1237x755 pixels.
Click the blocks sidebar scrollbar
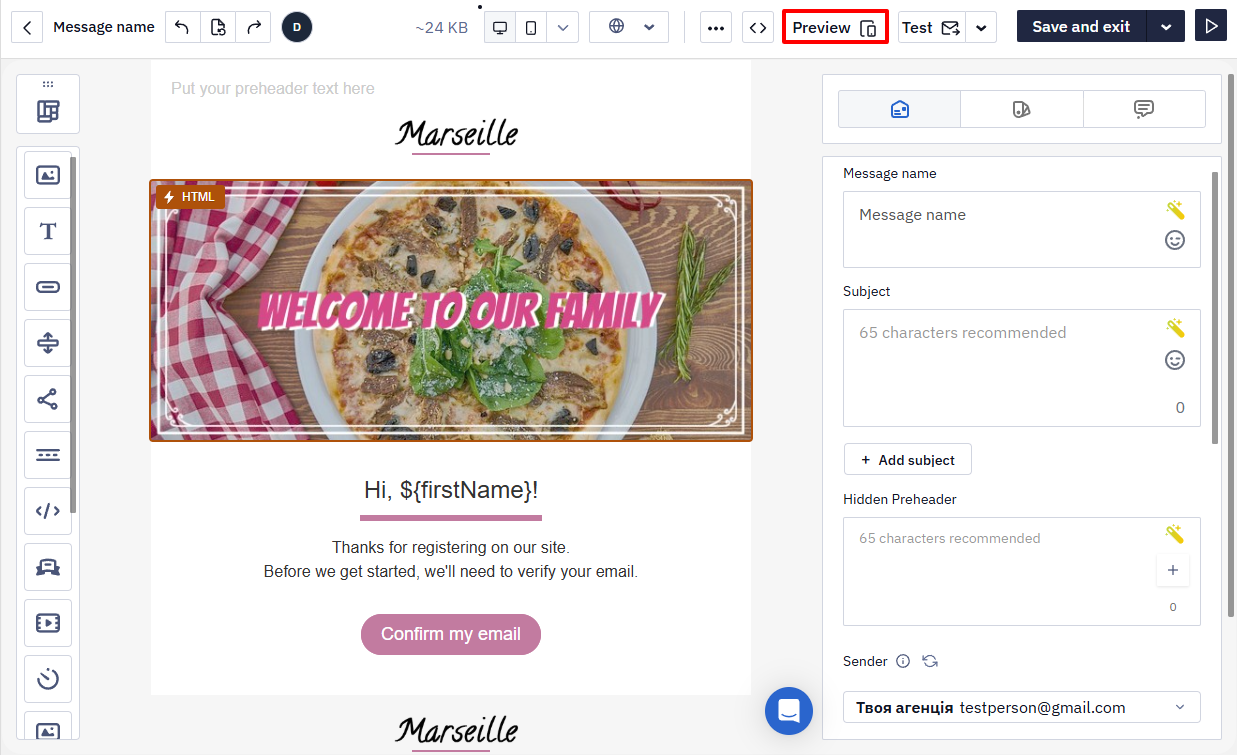73,335
